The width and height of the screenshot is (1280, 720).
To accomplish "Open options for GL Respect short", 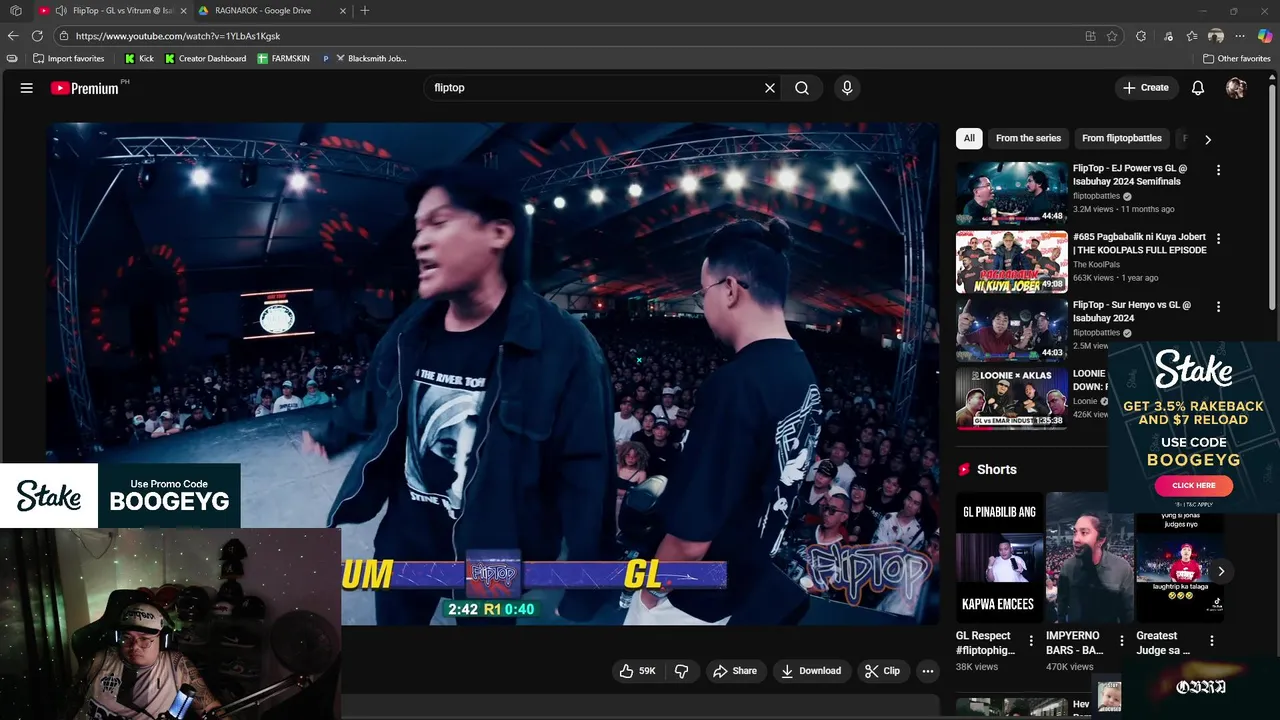I will pyautogui.click(x=1031, y=641).
